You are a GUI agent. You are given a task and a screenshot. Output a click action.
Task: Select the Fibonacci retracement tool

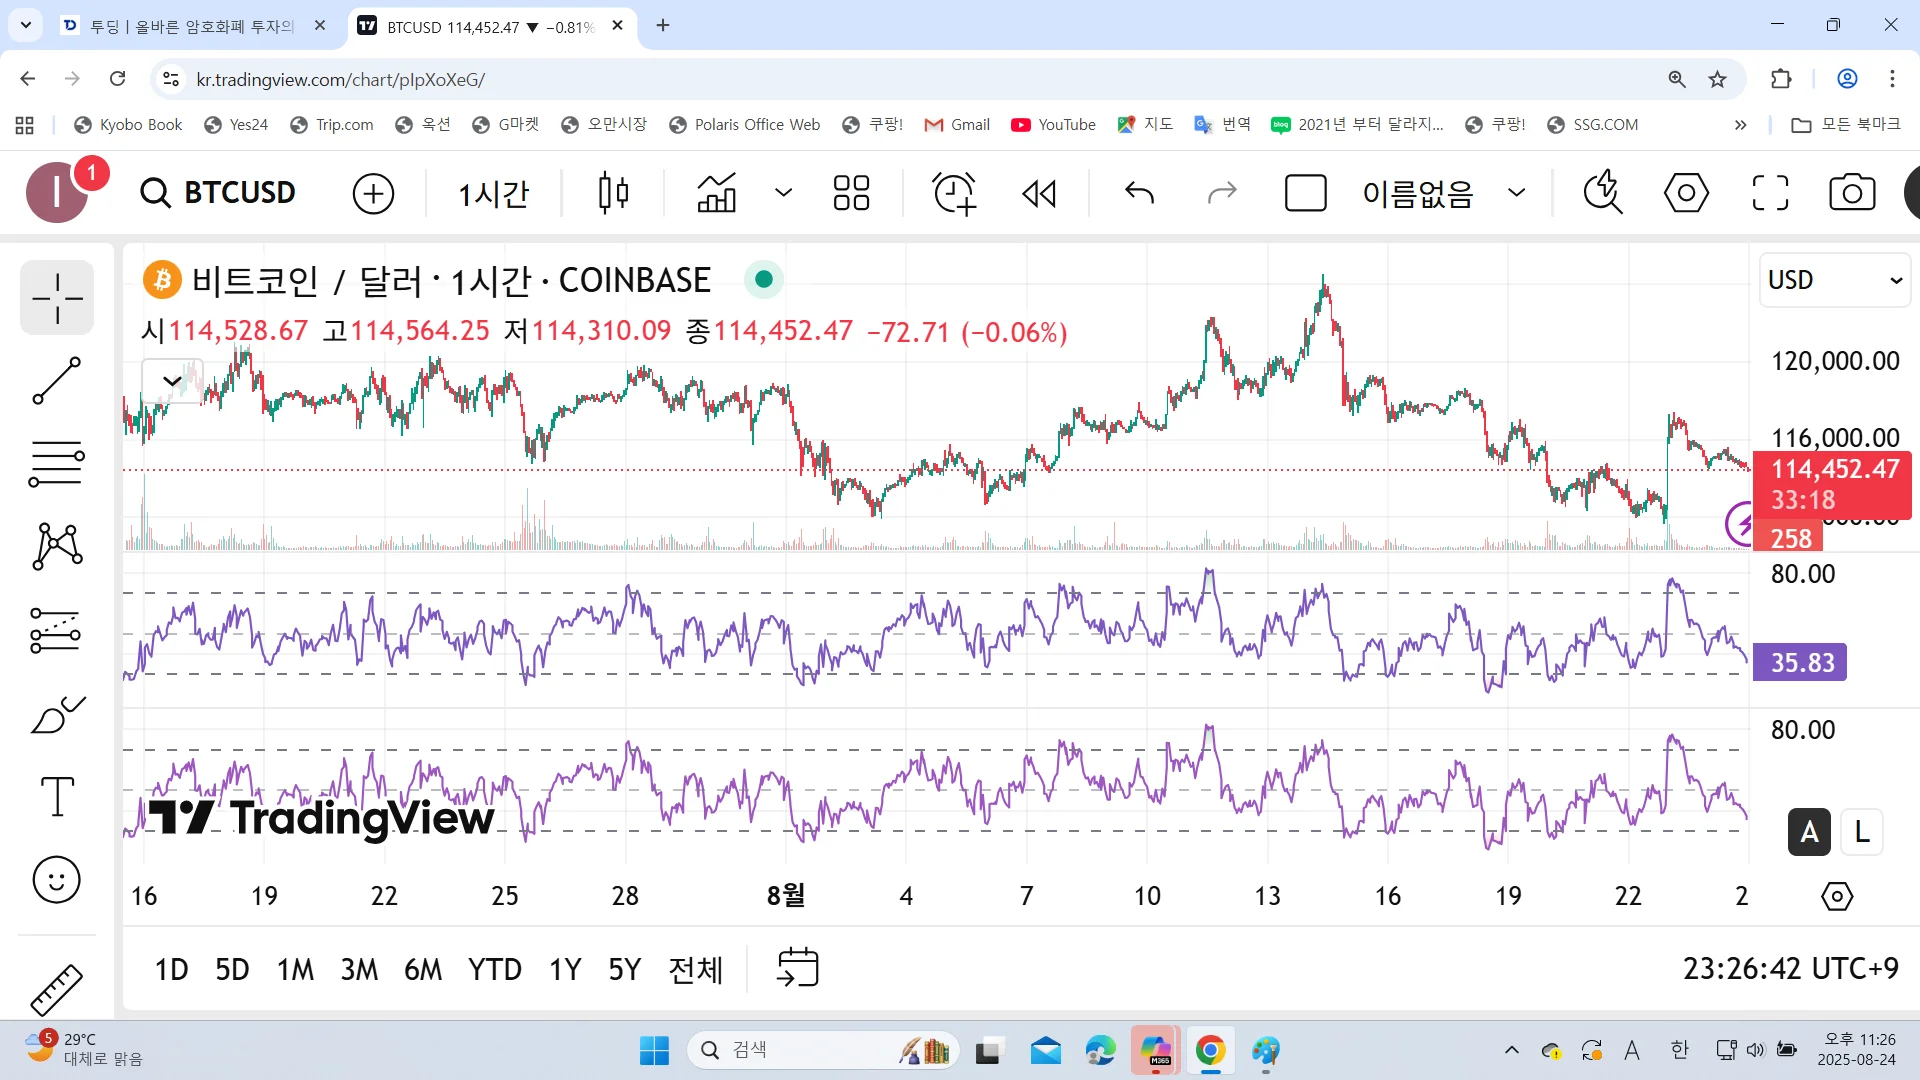point(57,464)
